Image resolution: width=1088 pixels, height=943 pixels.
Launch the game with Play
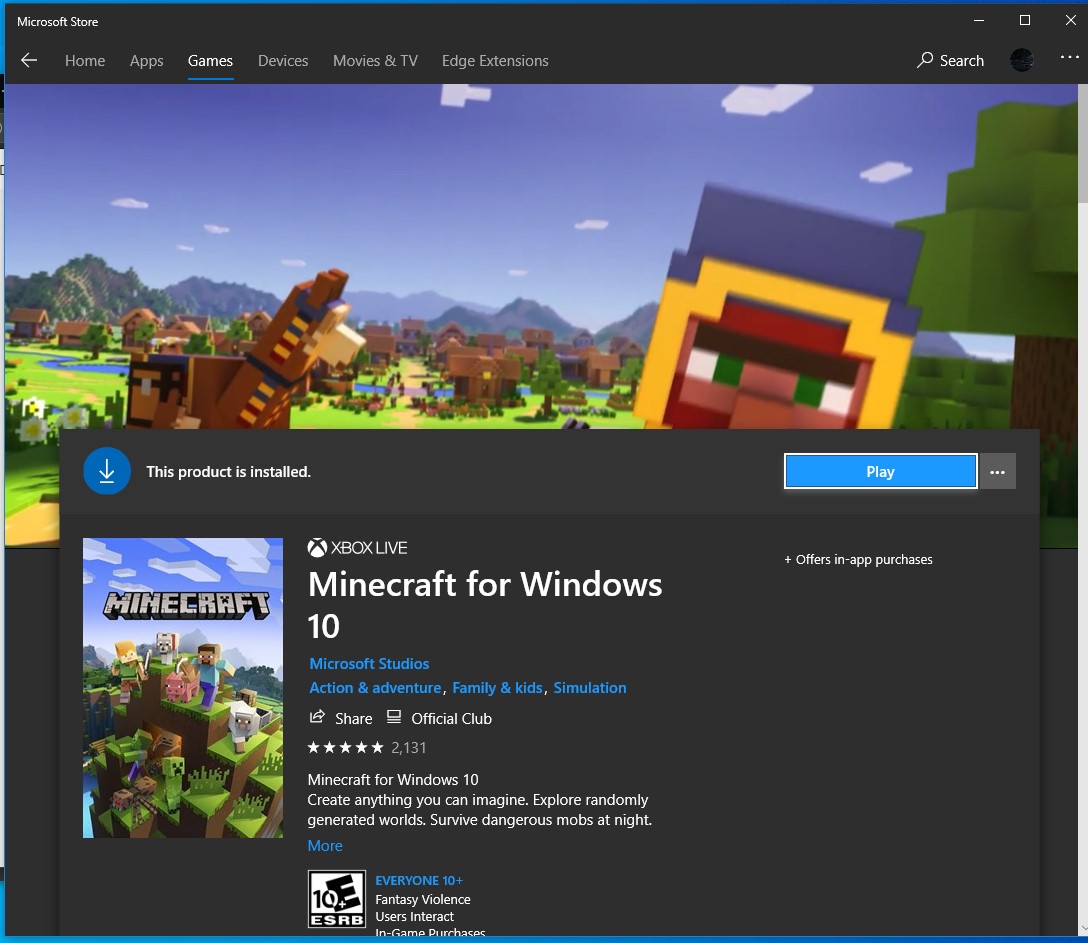point(881,471)
